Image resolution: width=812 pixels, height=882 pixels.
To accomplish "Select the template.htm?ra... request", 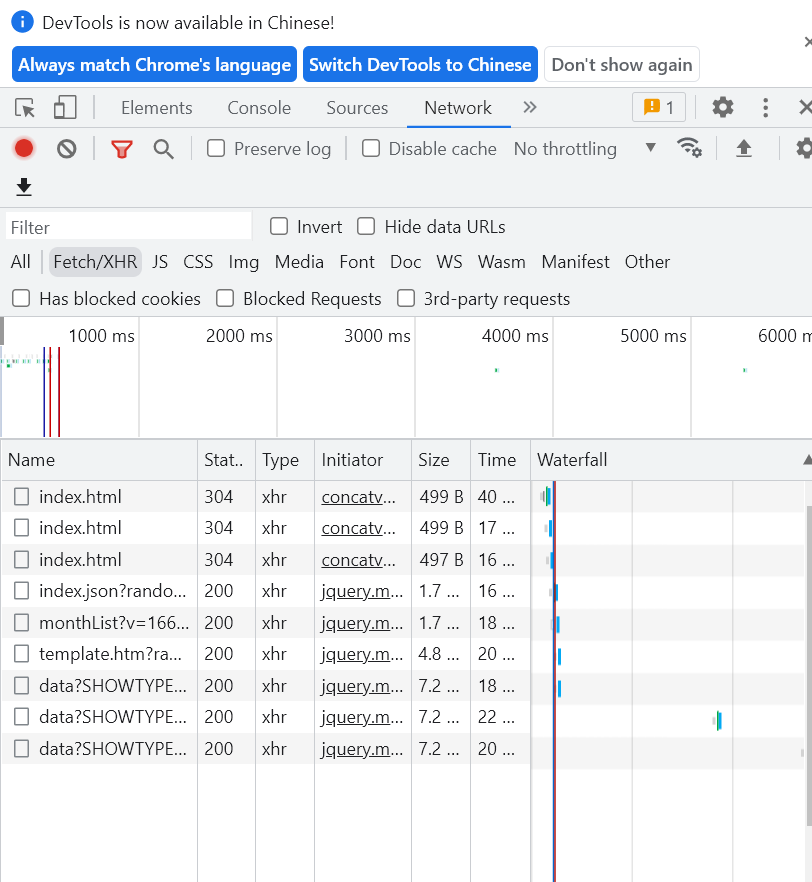I will [110, 654].
